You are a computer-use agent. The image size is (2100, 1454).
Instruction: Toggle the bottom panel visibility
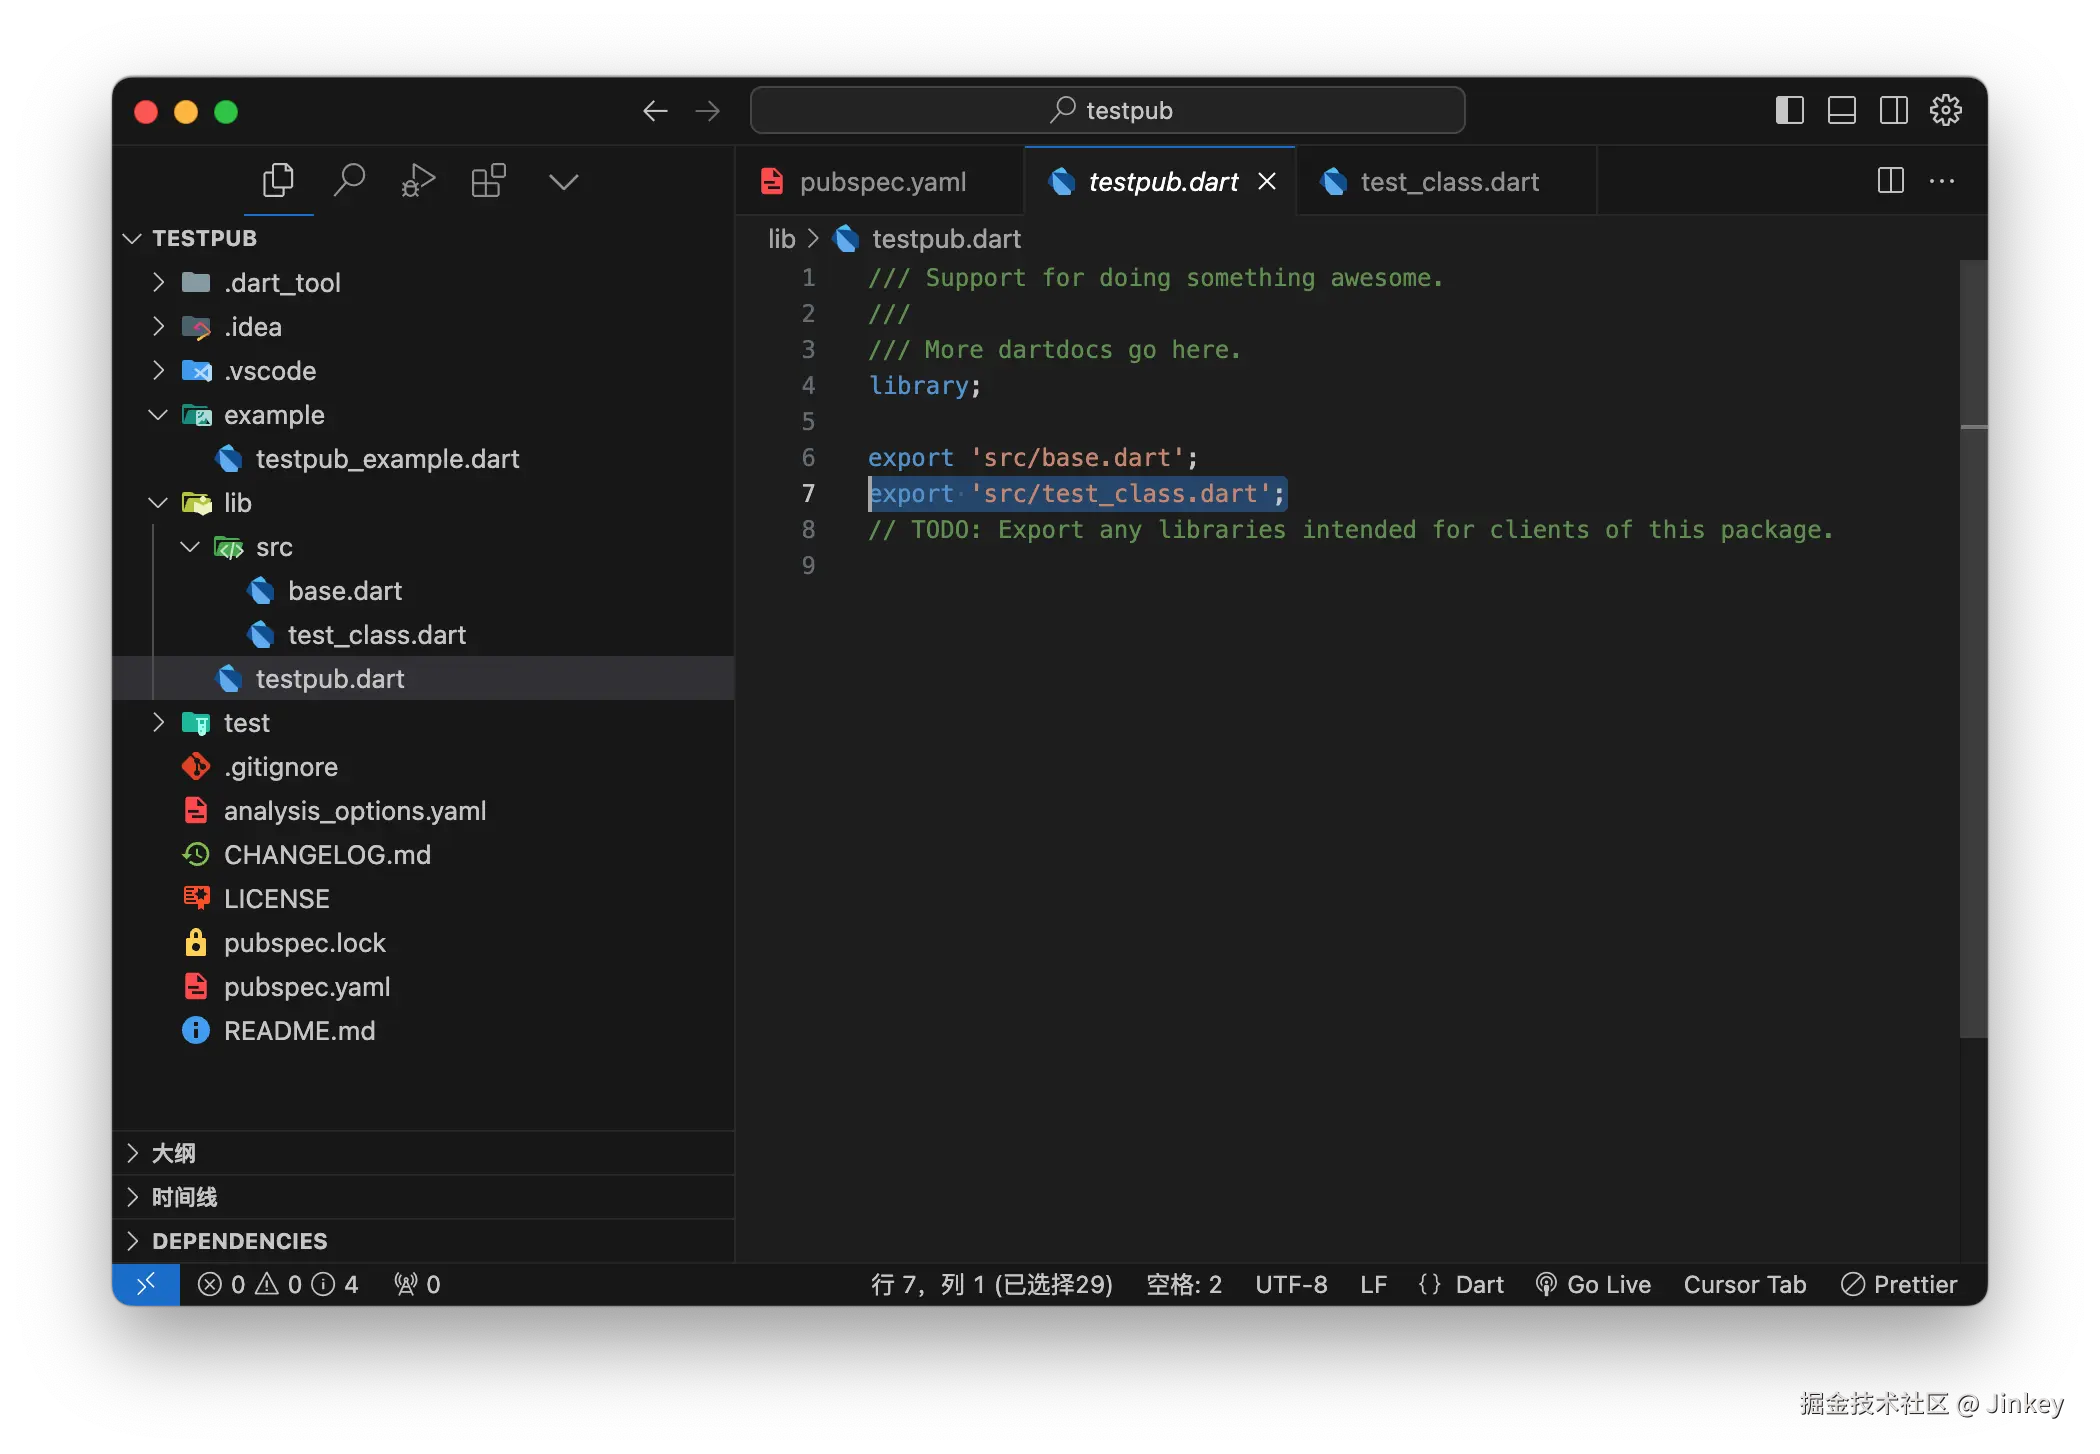coord(1841,110)
